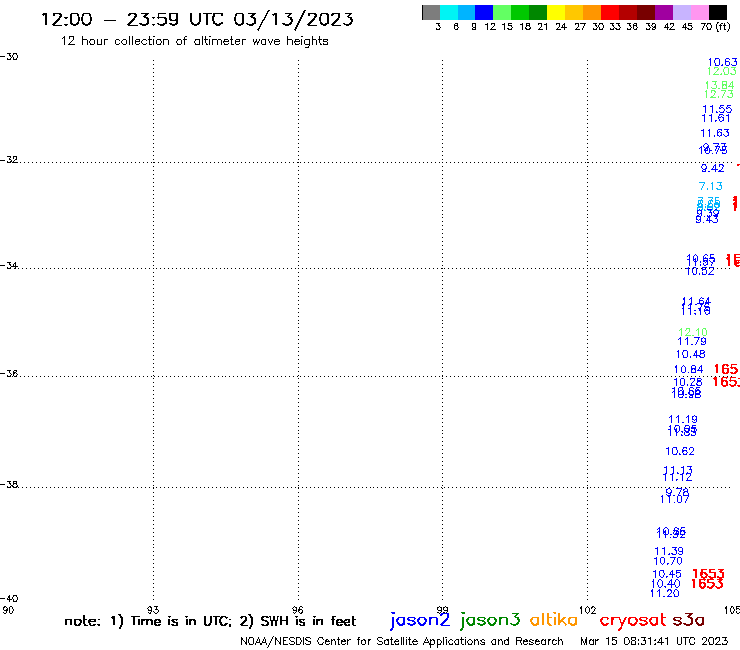
Task: Select the -40 latitude label at bottom
Action: (9, 599)
